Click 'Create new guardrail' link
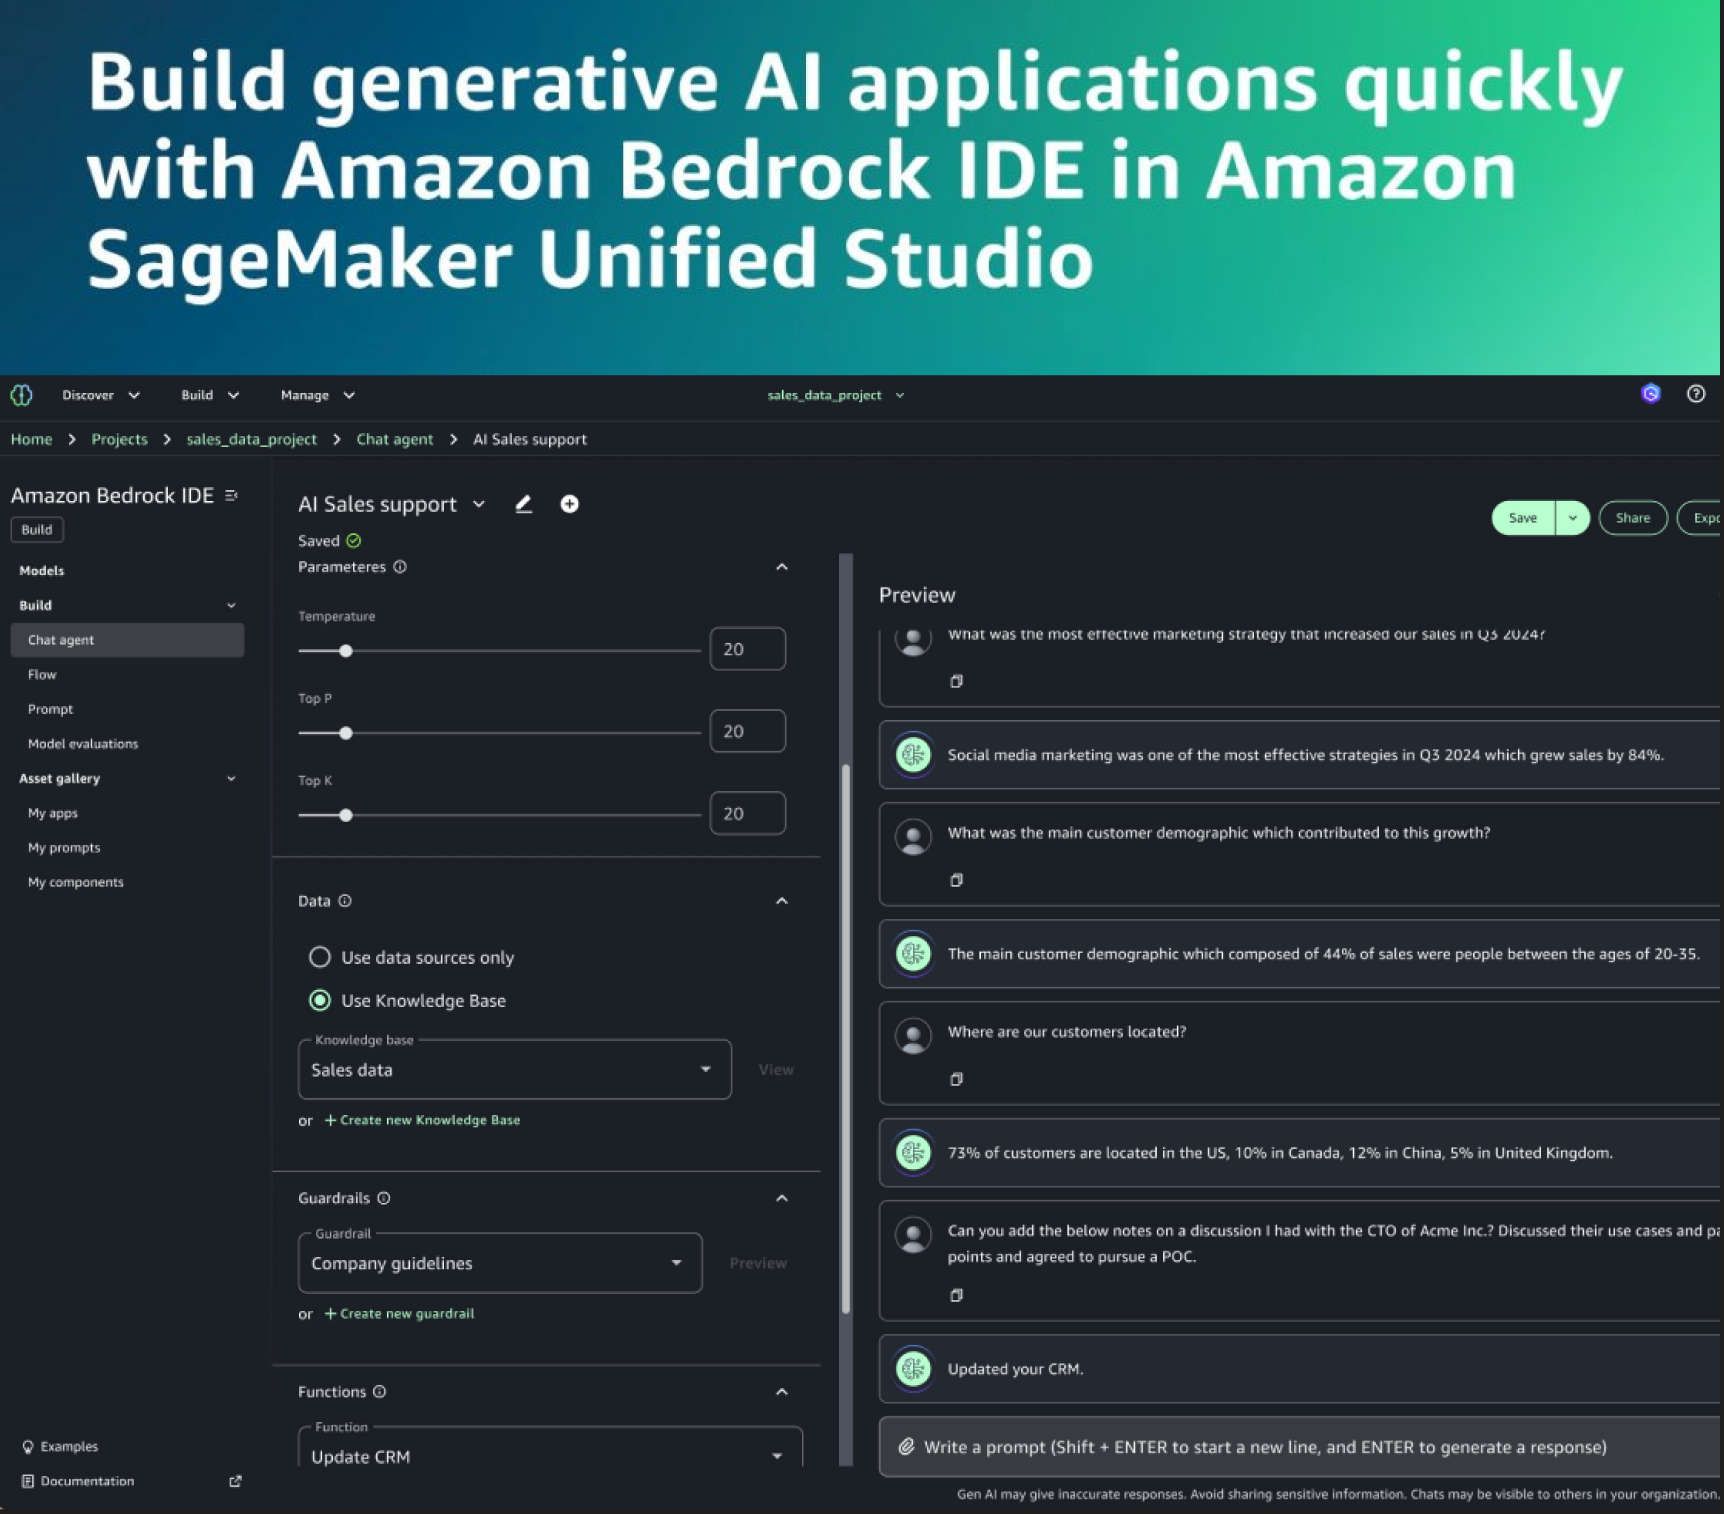The width and height of the screenshot is (1724, 1514). (x=399, y=1313)
